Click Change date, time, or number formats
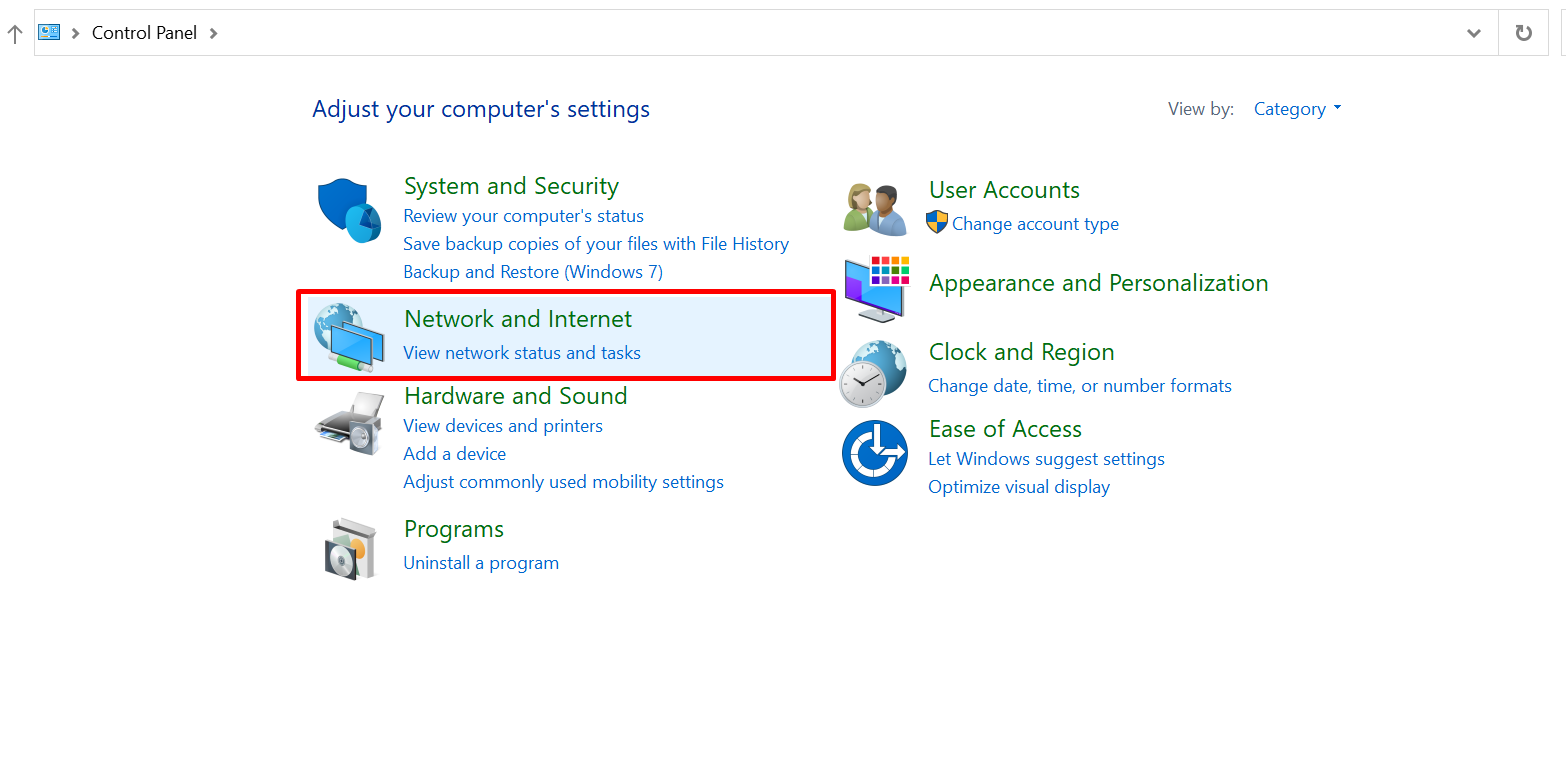 [x=1080, y=386]
